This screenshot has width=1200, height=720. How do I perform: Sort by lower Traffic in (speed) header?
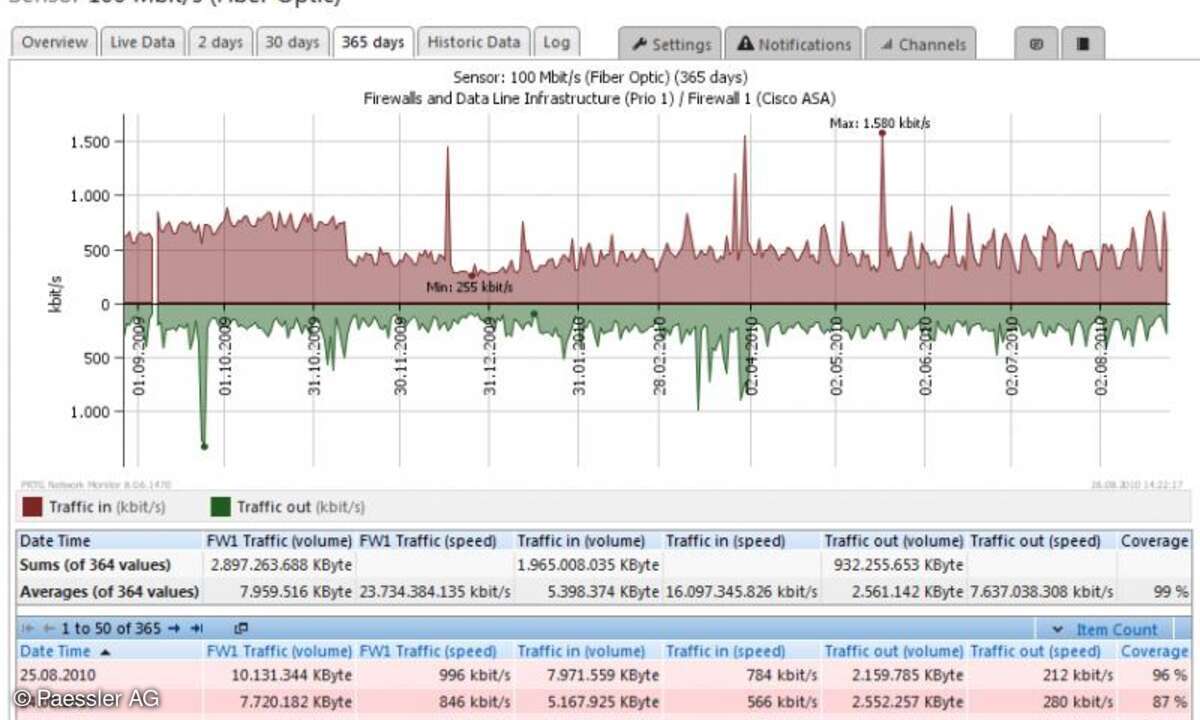pyautogui.click(x=727, y=651)
